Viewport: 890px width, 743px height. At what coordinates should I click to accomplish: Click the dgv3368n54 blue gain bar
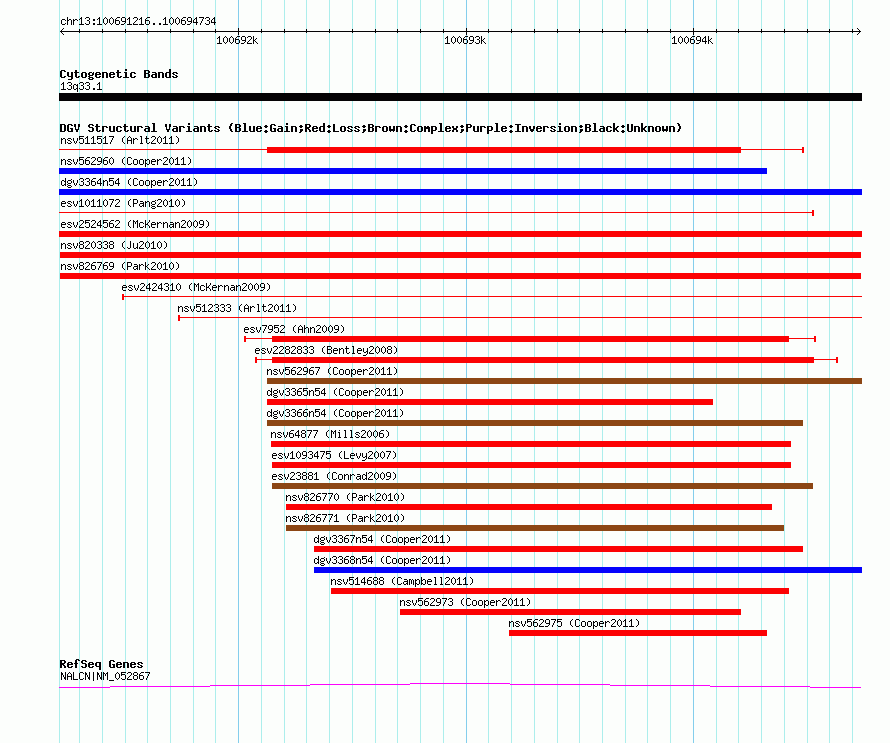[588, 570]
